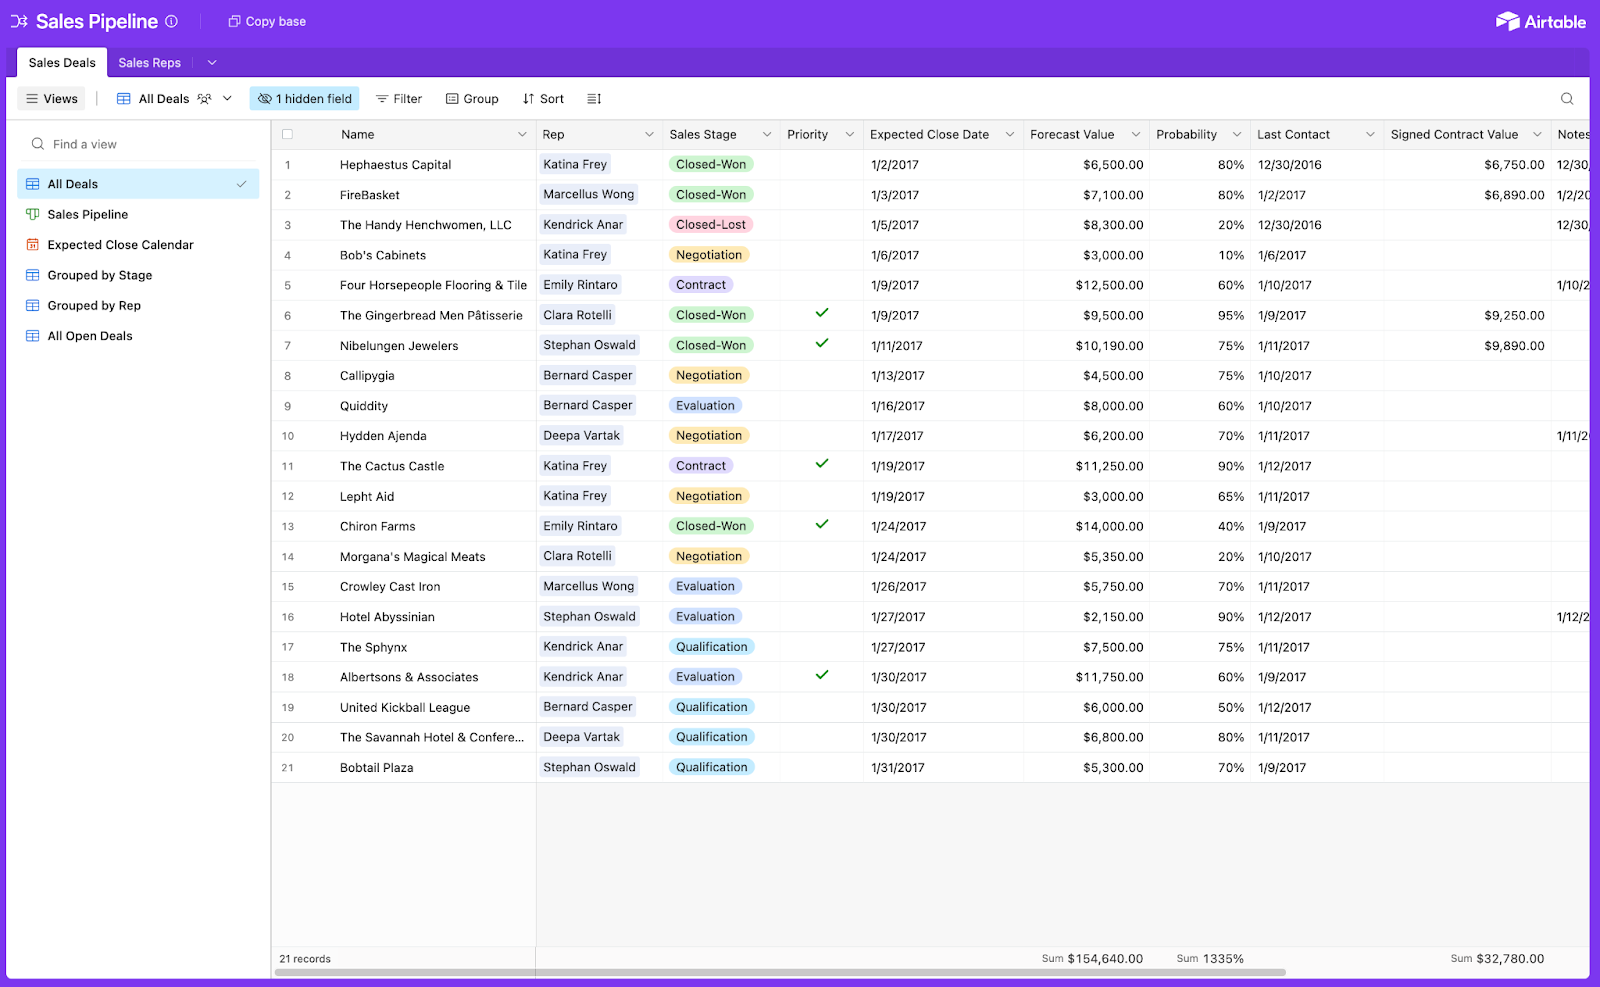Viewport: 1600px width, 987px height.
Task: Open the Name column dropdown arrow
Action: 522,134
